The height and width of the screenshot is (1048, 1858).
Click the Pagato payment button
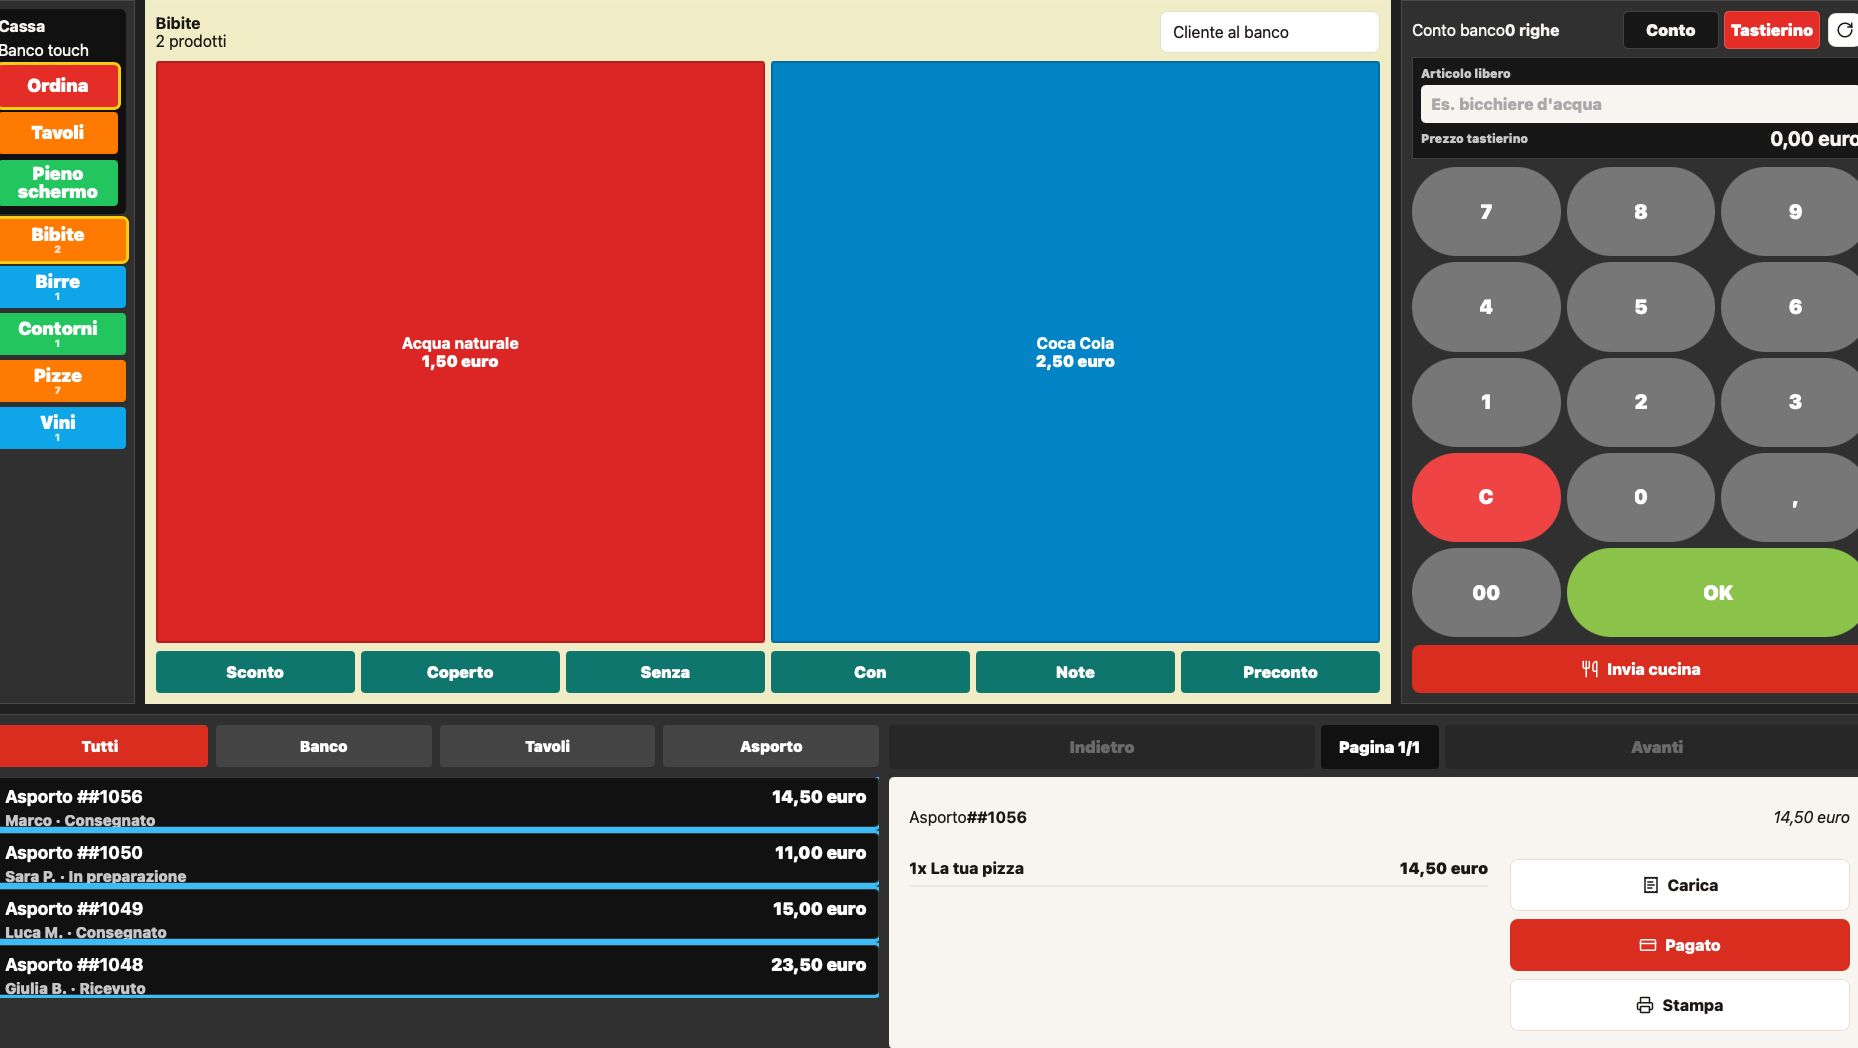(1679, 945)
